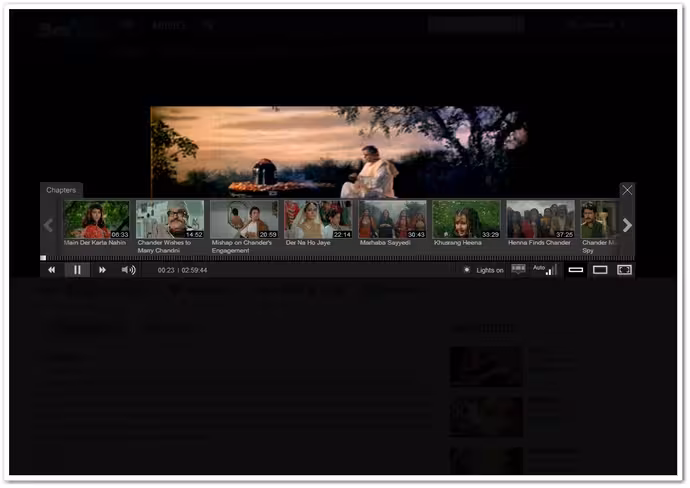Open the Auto quality selector
The width and height of the screenshot is (690, 488).
pos(545,269)
